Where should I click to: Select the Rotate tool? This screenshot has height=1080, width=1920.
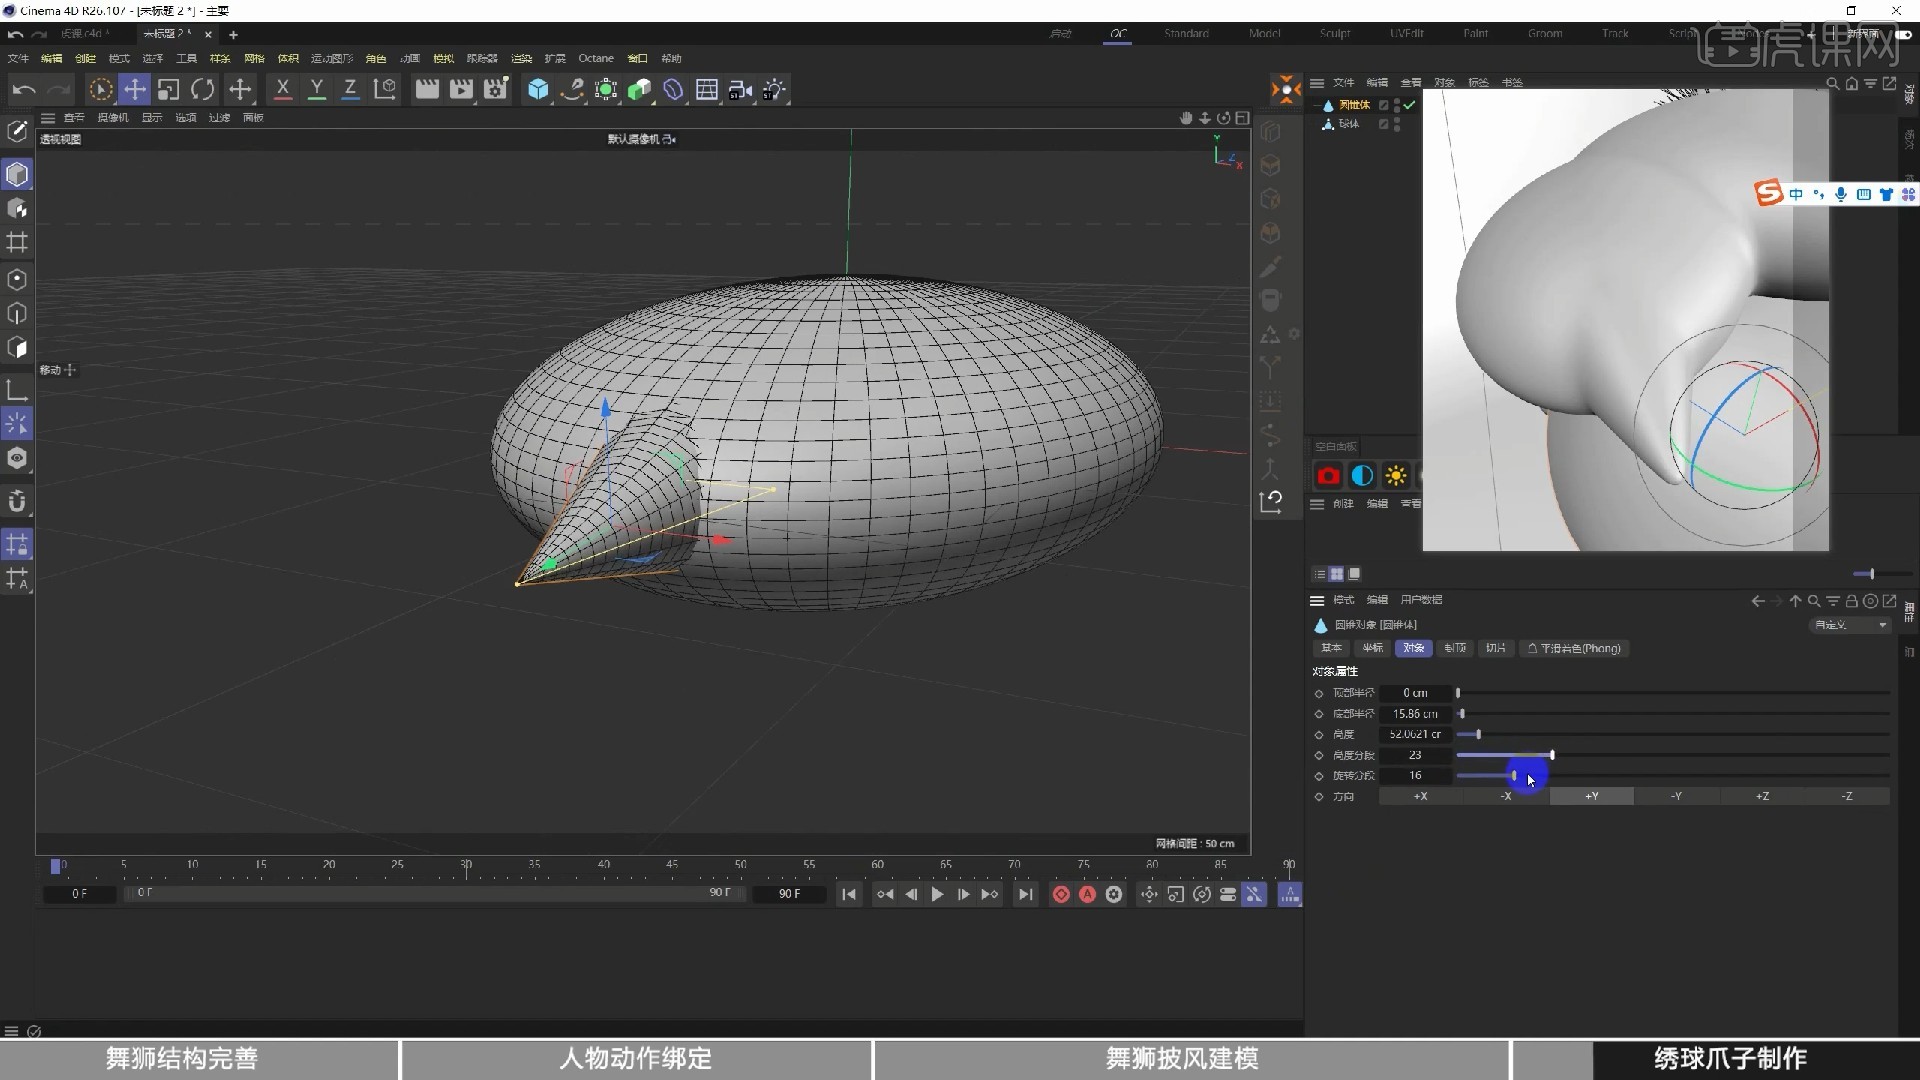pyautogui.click(x=202, y=90)
